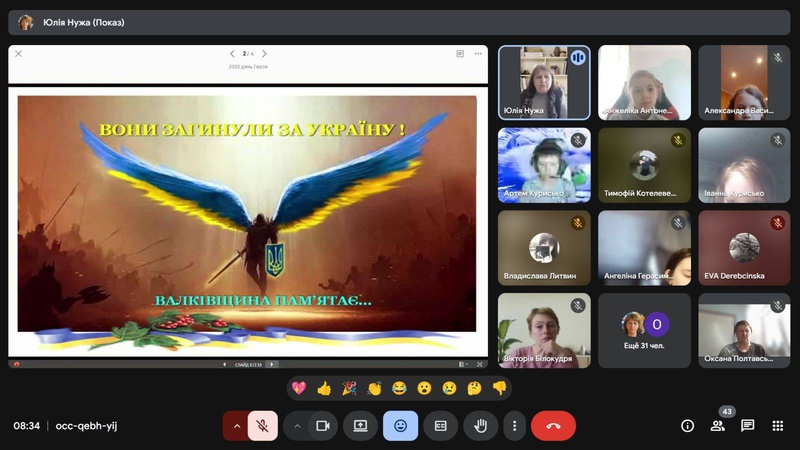Turn on closed captions
This screenshot has width=800, height=450.
pyautogui.click(x=440, y=426)
